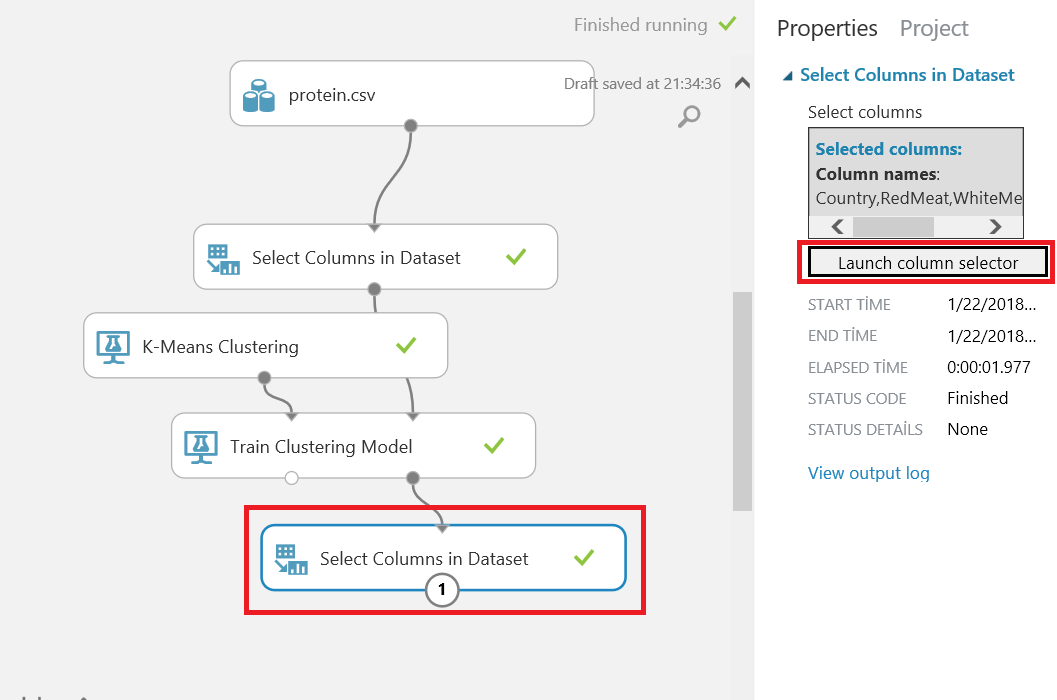Open the View output log link
Screen dimensions: 1057x700
pos(868,473)
